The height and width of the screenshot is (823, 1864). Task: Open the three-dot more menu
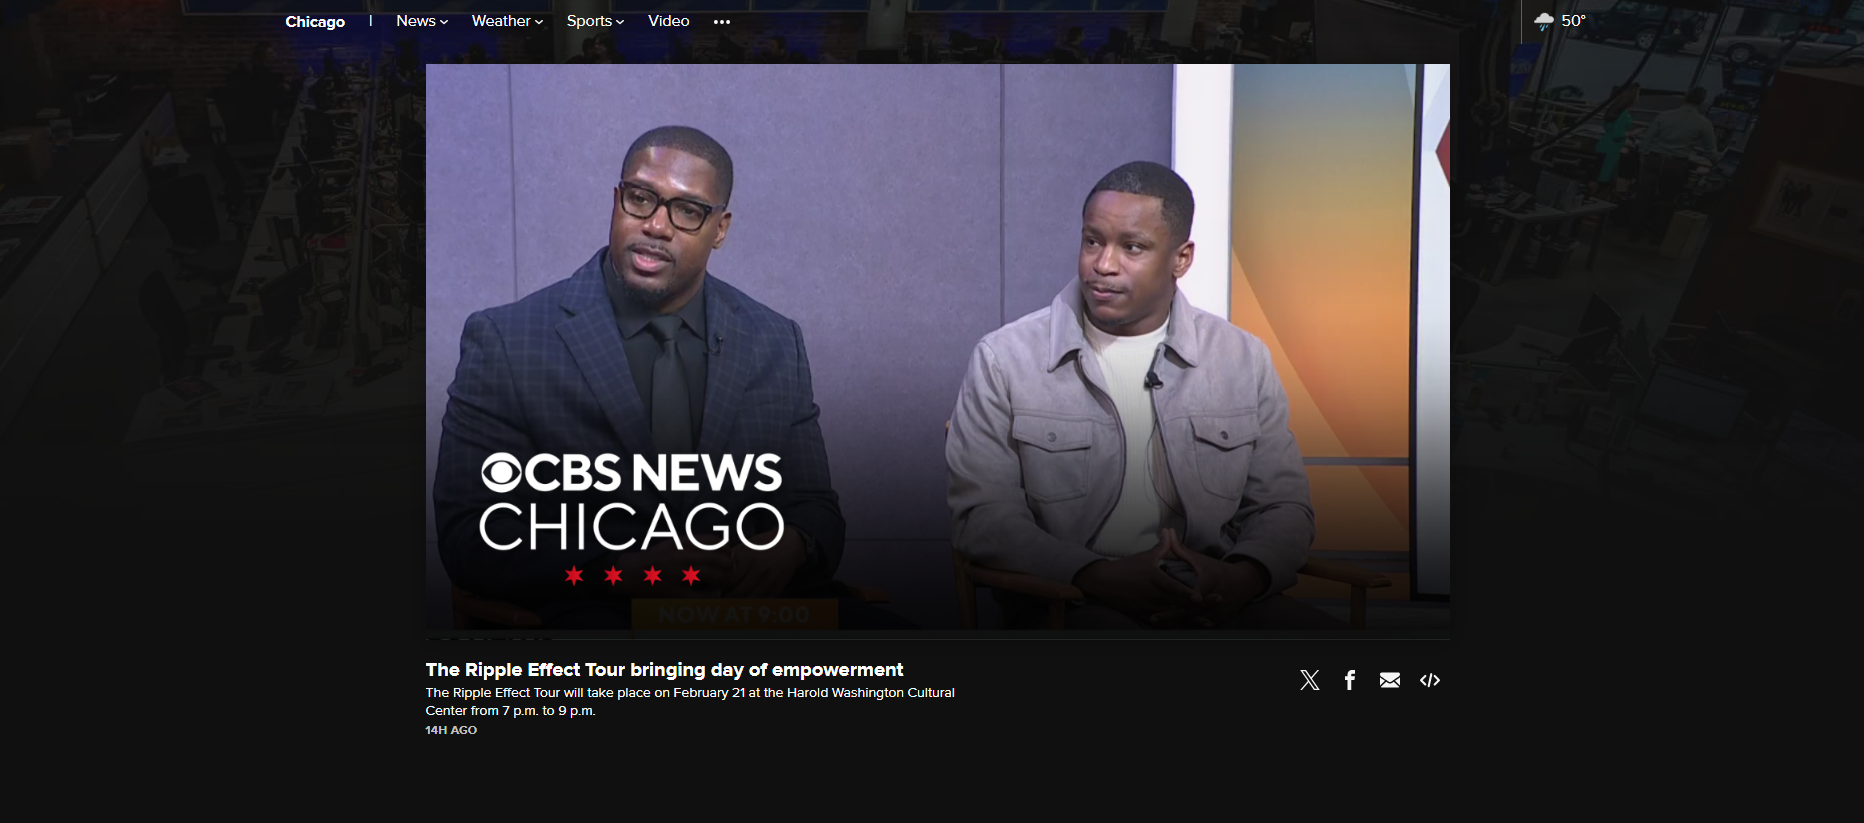(x=722, y=22)
